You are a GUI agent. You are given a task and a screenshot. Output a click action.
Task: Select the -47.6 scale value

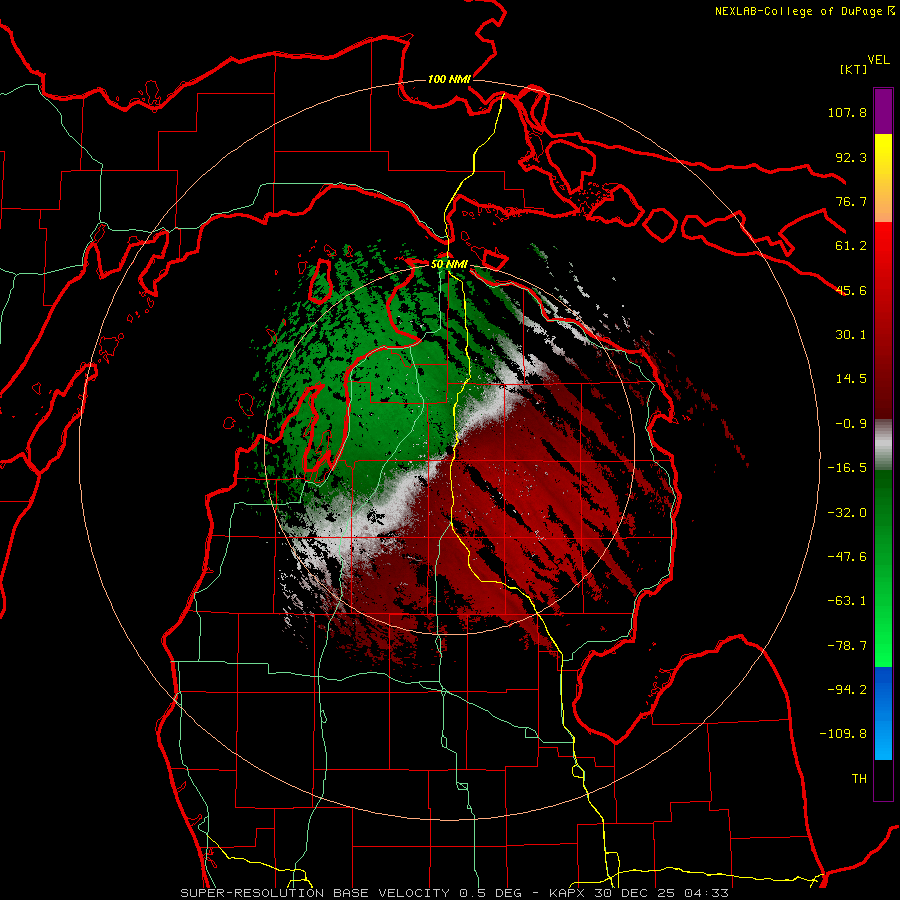(847, 557)
